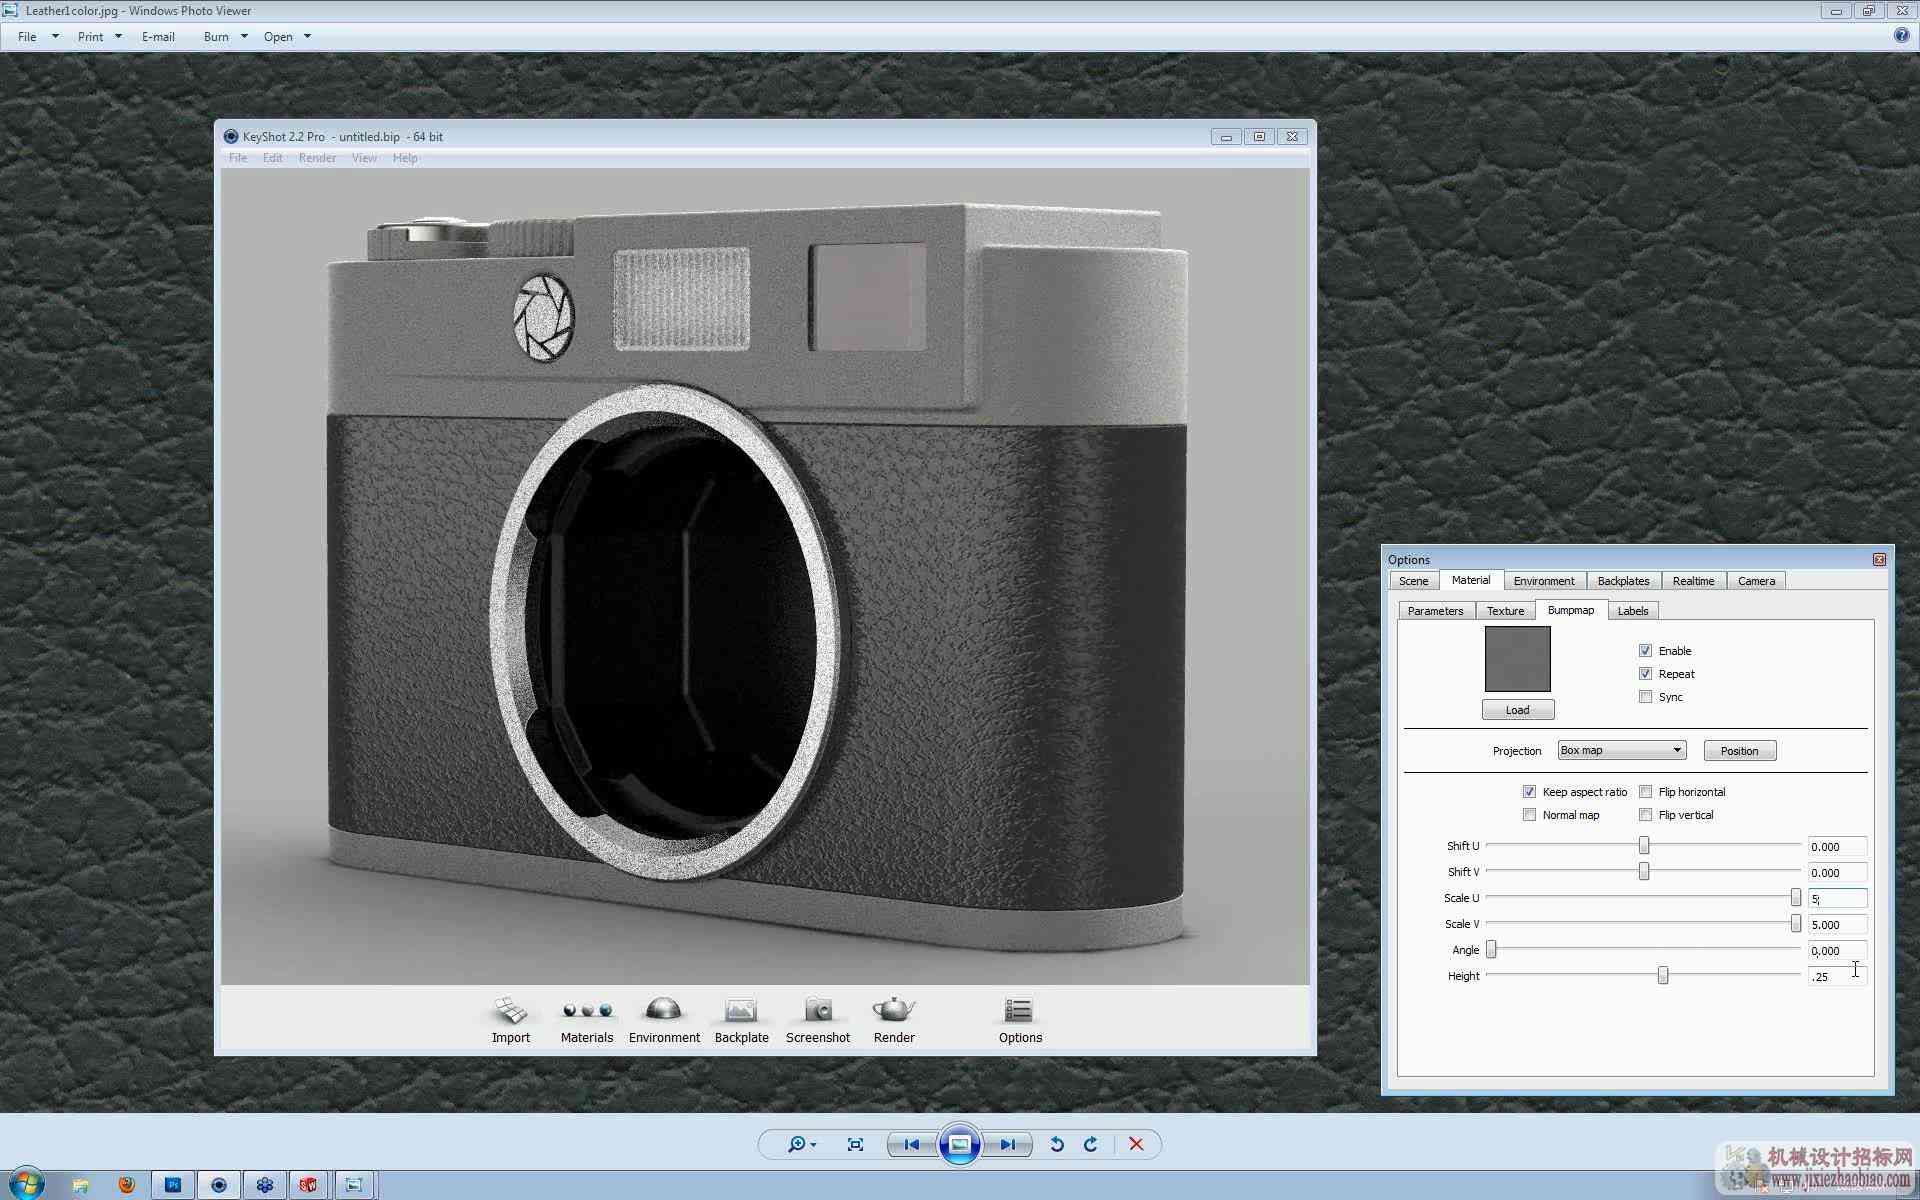Screen dimensions: 1920x1200
Task: Open the Backplate icon
Action: pyautogui.click(x=741, y=1010)
